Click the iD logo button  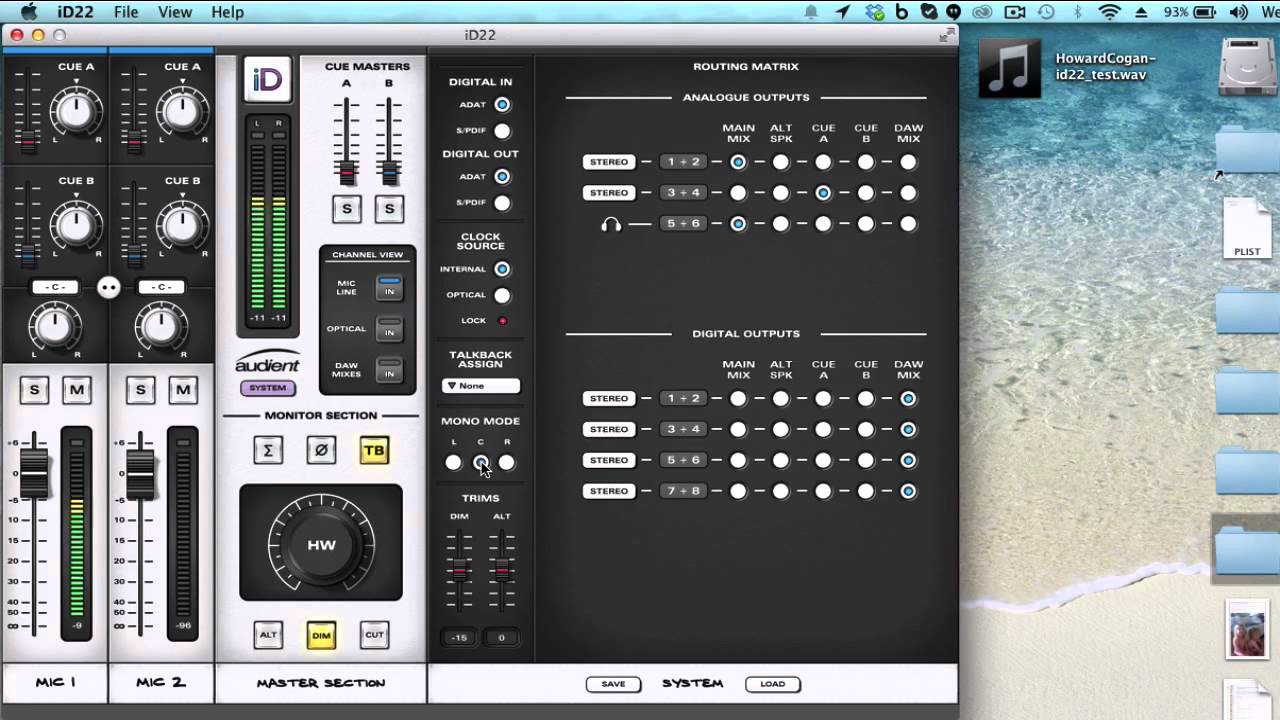(x=267, y=80)
